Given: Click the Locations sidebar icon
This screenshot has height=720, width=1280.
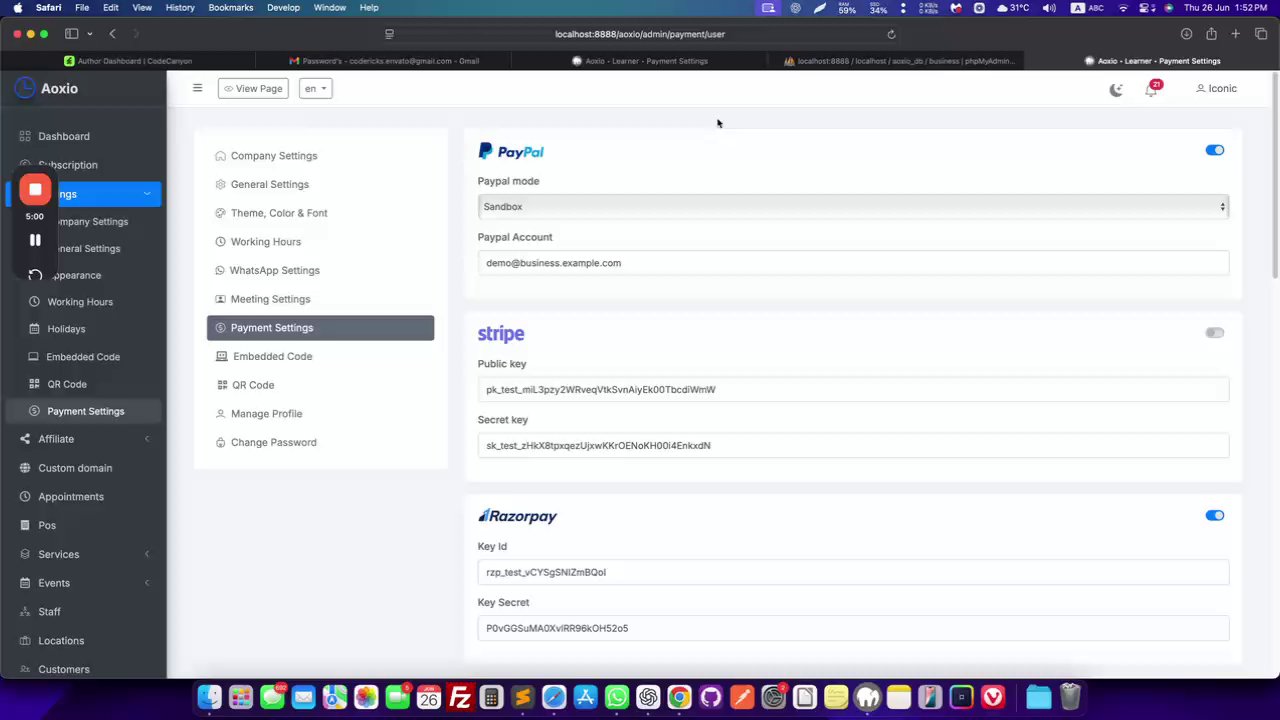Looking at the screenshot, I should coord(26,641).
